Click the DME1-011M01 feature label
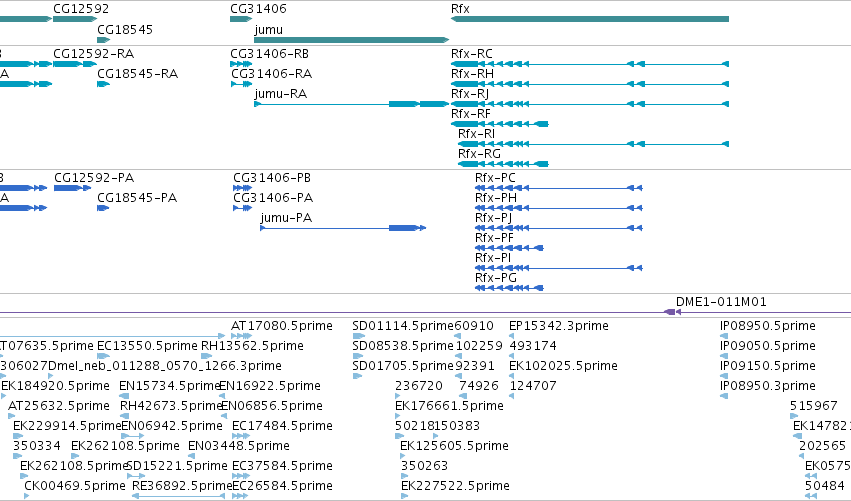The image size is (851, 501). (x=721, y=302)
